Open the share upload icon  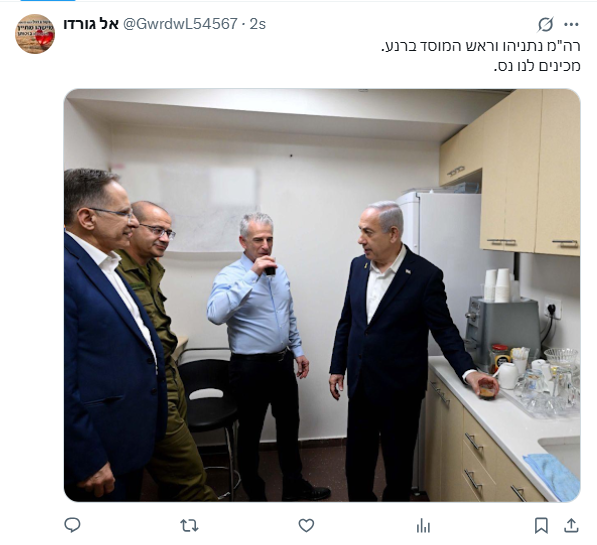571,526
